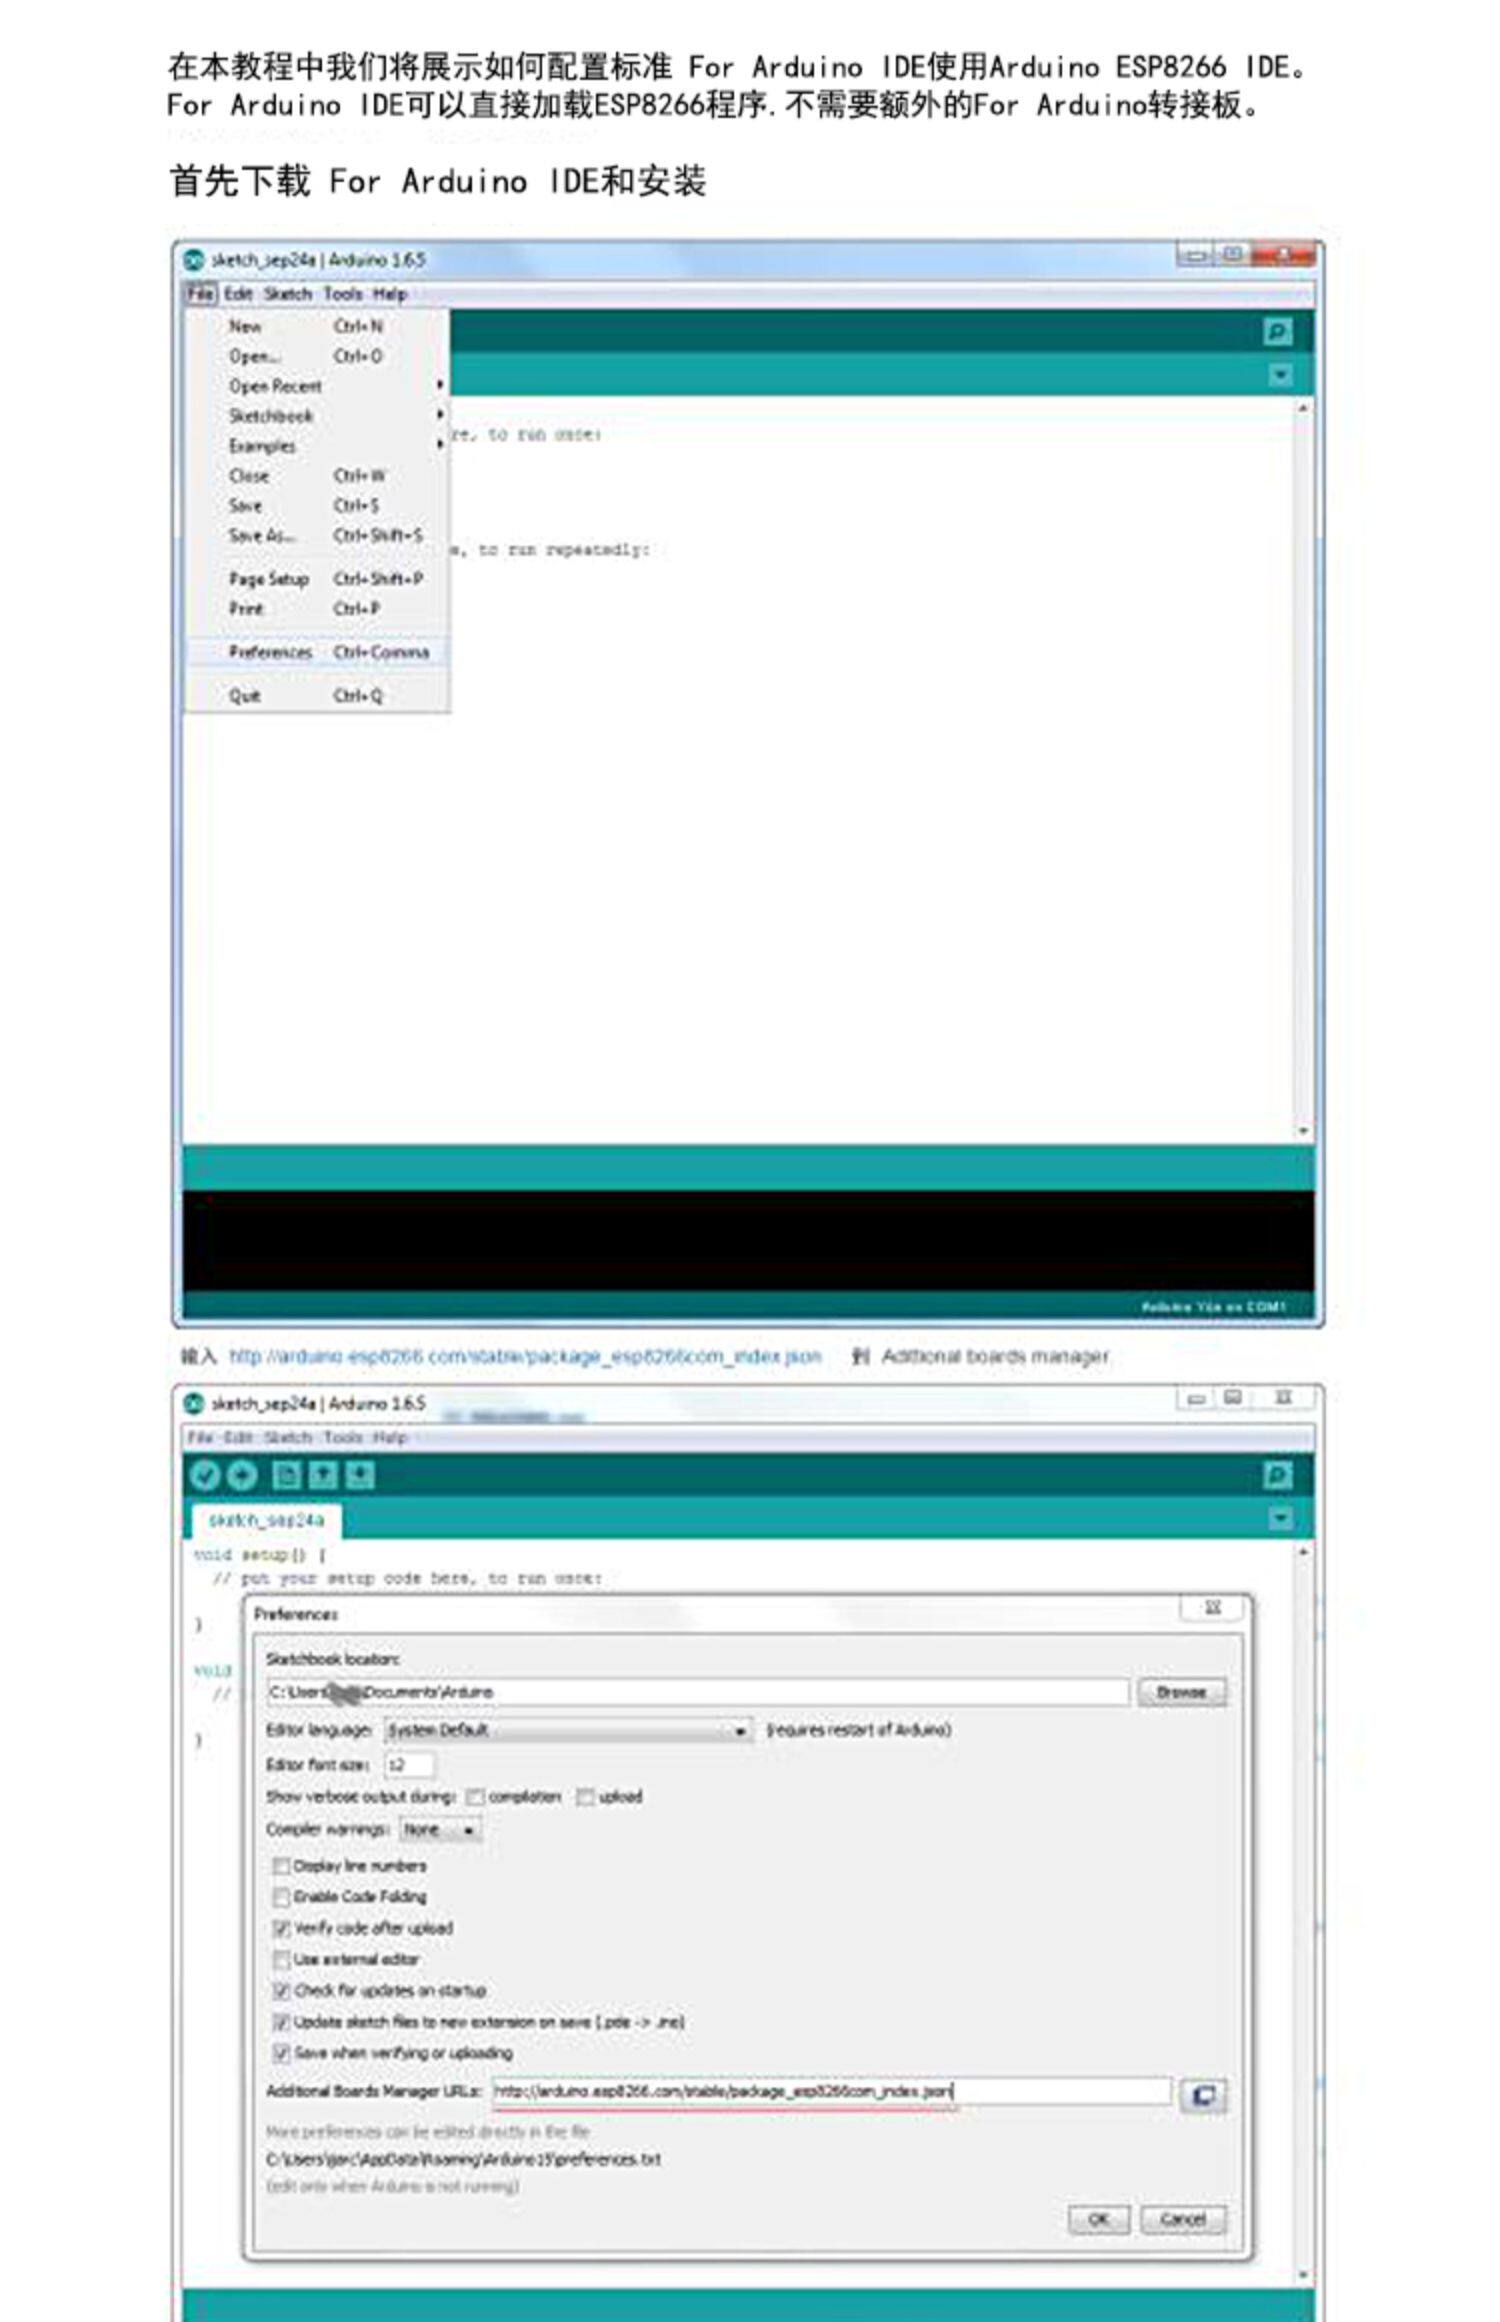Toggle the compilation verbose output checkbox
Viewport: 1500px width, 2322px height.
[476, 1797]
